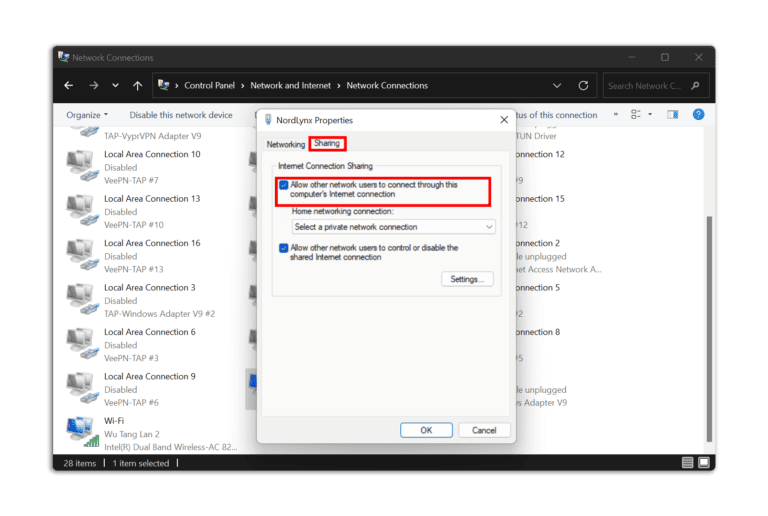The width and height of the screenshot is (768, 516).
Task: Select the Wi-Fi adapter icon
Action: pos(82,432)
